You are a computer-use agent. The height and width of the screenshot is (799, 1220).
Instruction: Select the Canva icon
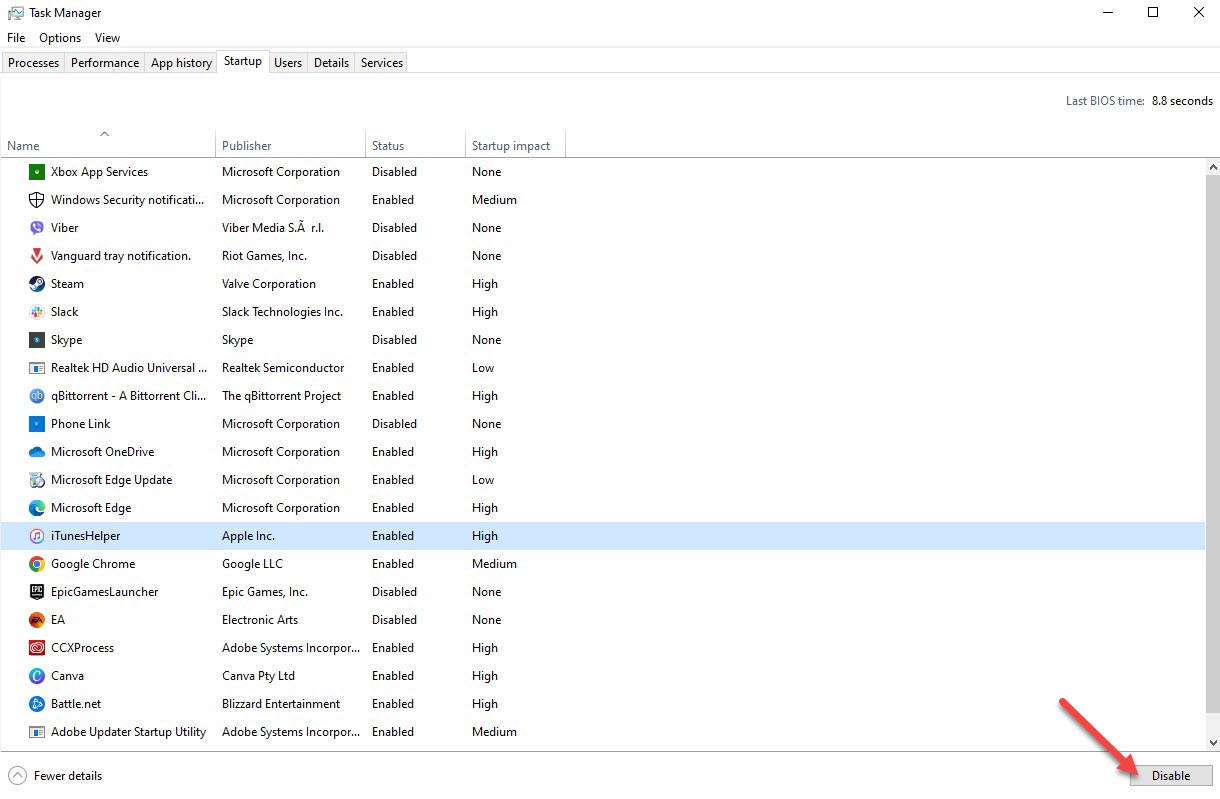37,676
